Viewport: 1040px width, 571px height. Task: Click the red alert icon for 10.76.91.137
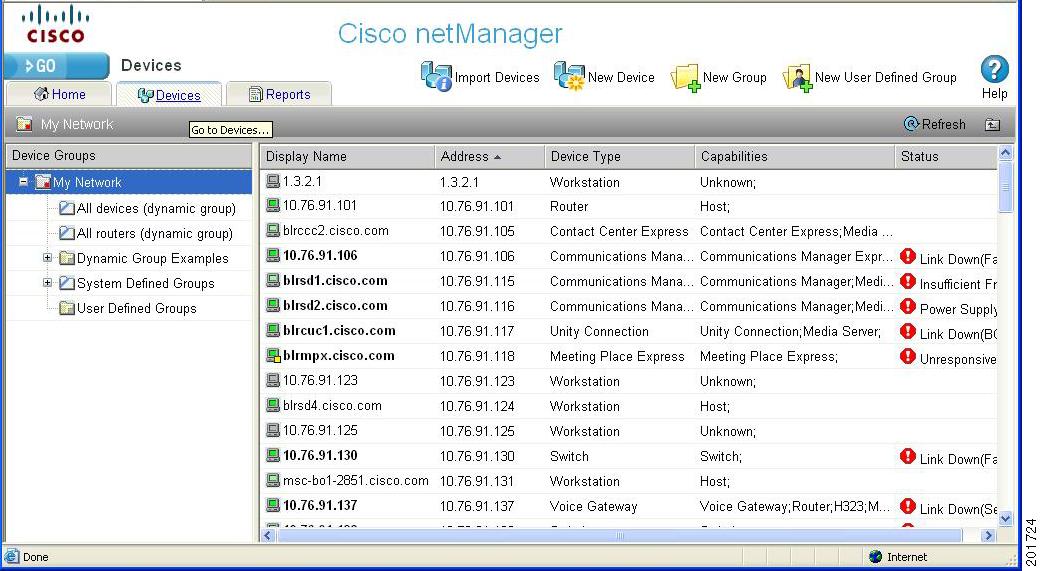pos(907,506)
